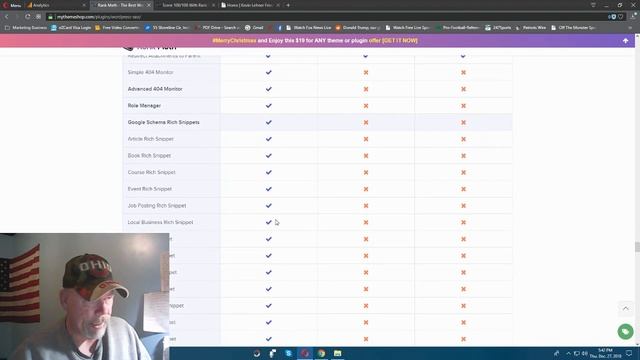This screenshot has width=640, height=360.
Task: Click the Opera icon in the taskbar
Action: [305, 353]
